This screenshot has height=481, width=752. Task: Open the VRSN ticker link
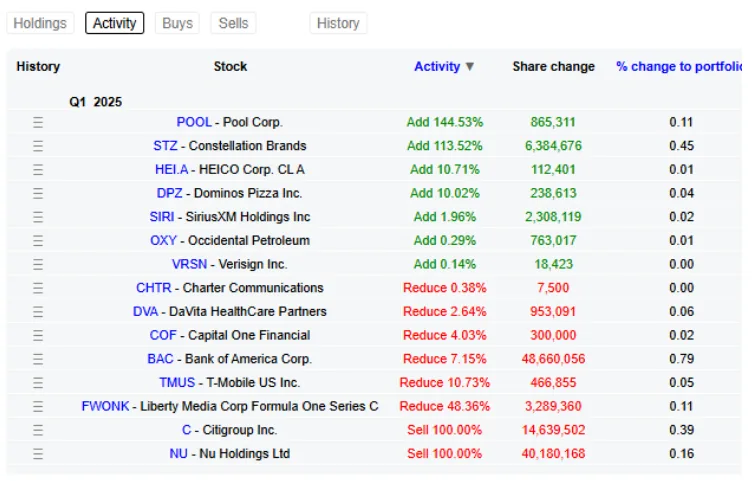coord(189,264)
